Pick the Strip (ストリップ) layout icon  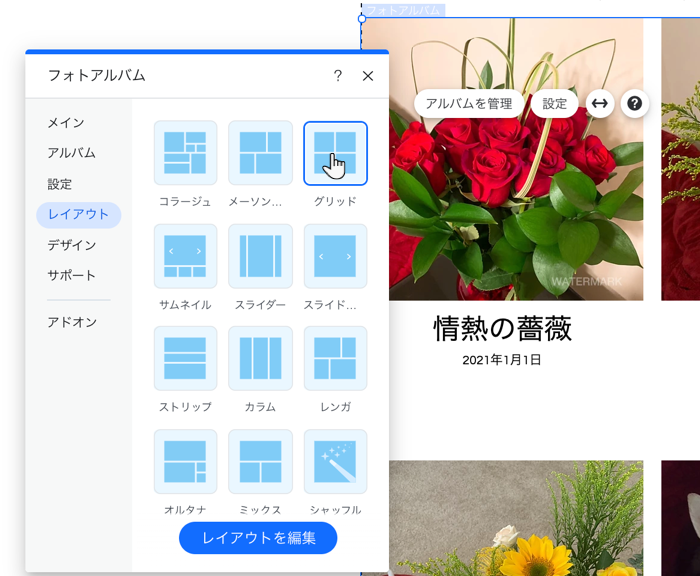pyautogui.click(x=185, y=358)
